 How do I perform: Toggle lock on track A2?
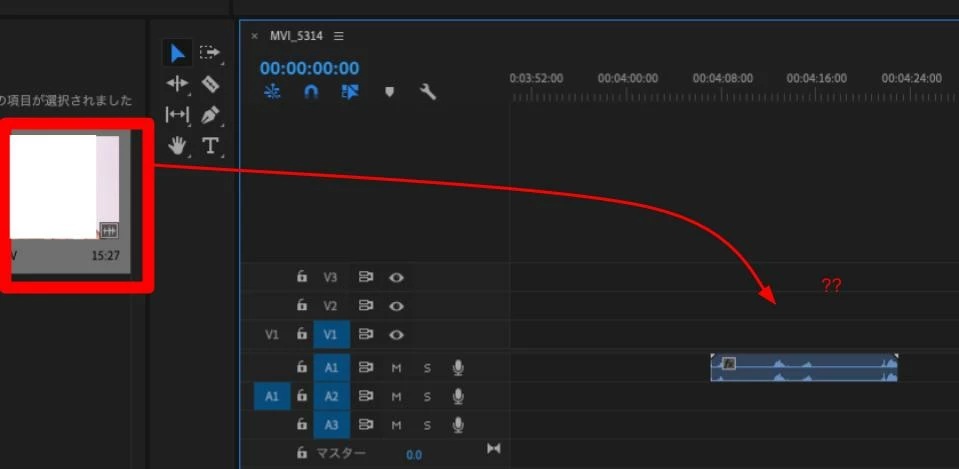(x=302, y=396)
